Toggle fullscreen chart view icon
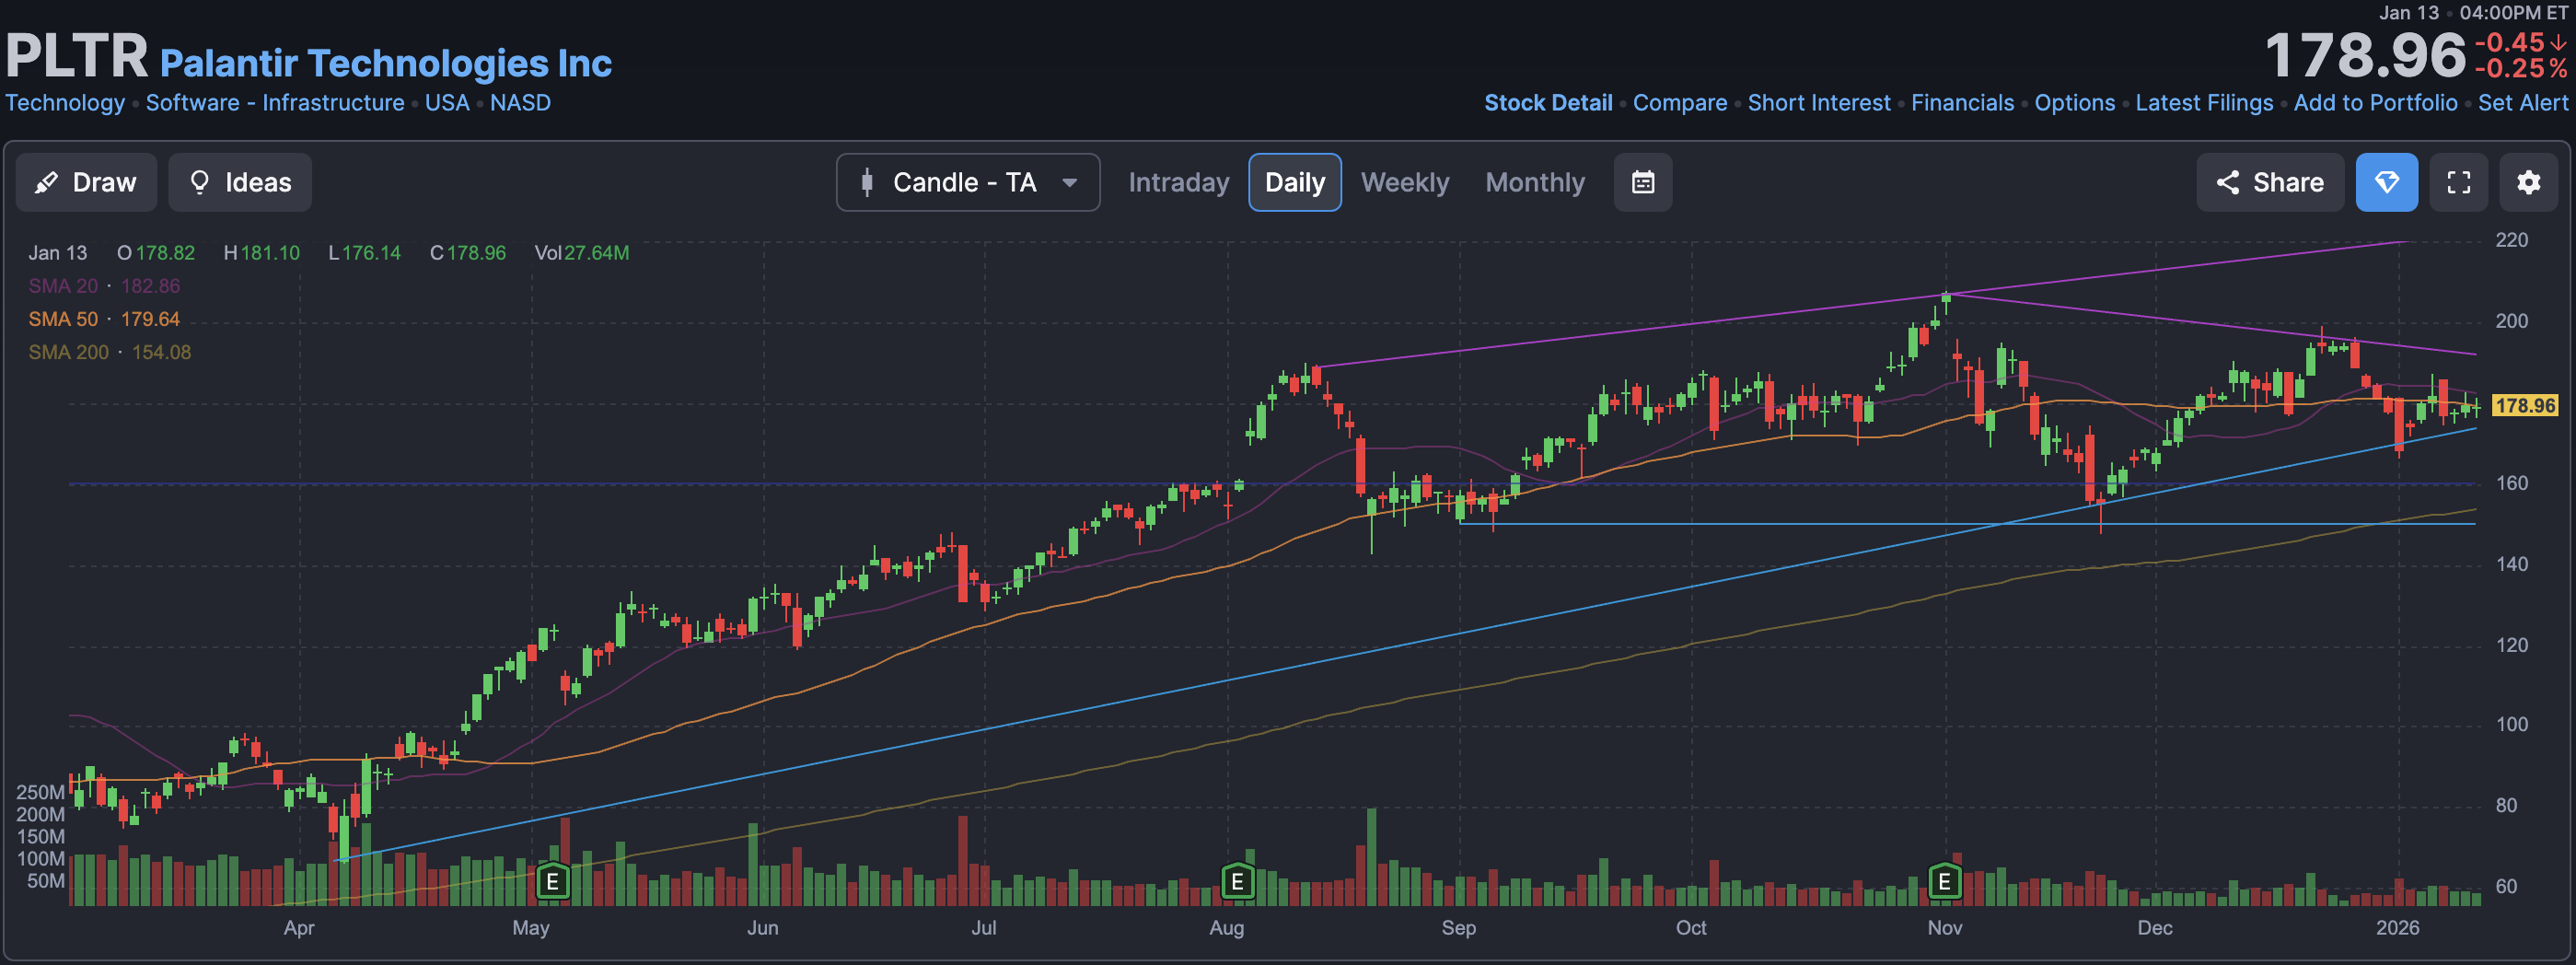This screenshot has height=965, width=2576. [x=2459, y=182]
